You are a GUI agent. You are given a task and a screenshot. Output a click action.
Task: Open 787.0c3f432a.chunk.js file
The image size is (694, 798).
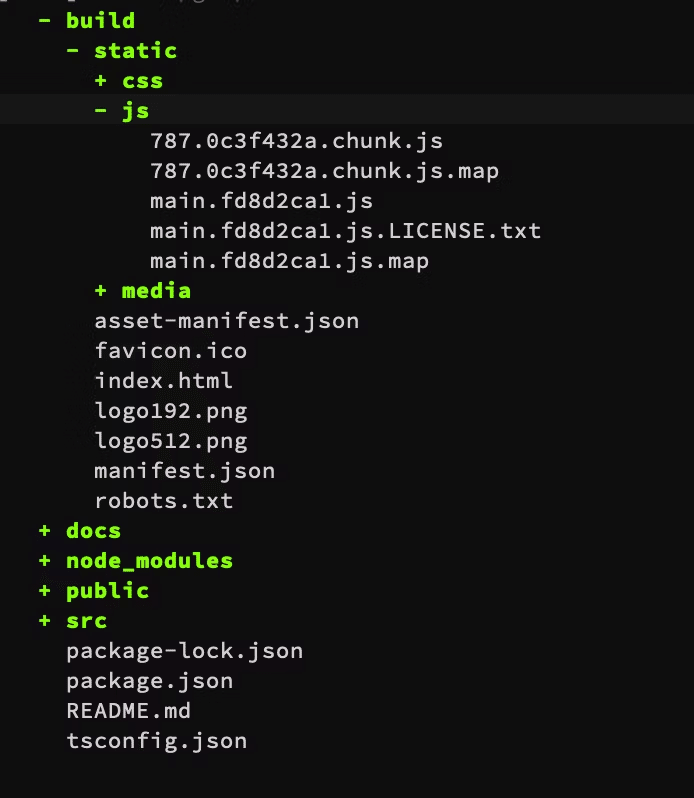click(296, 141)
